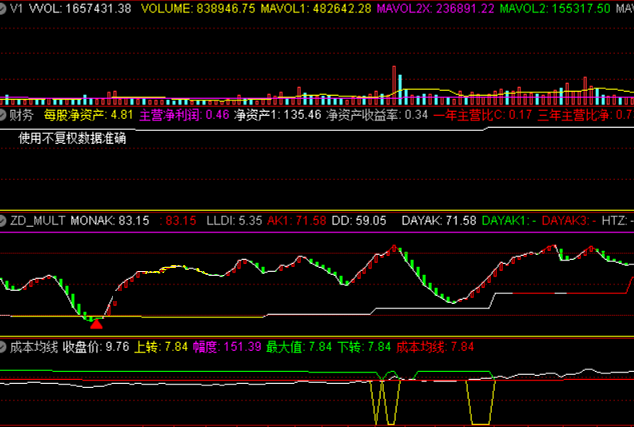Click the 净资产收益率: 0.34 value

pyautogui.click(x=377, y=115)
